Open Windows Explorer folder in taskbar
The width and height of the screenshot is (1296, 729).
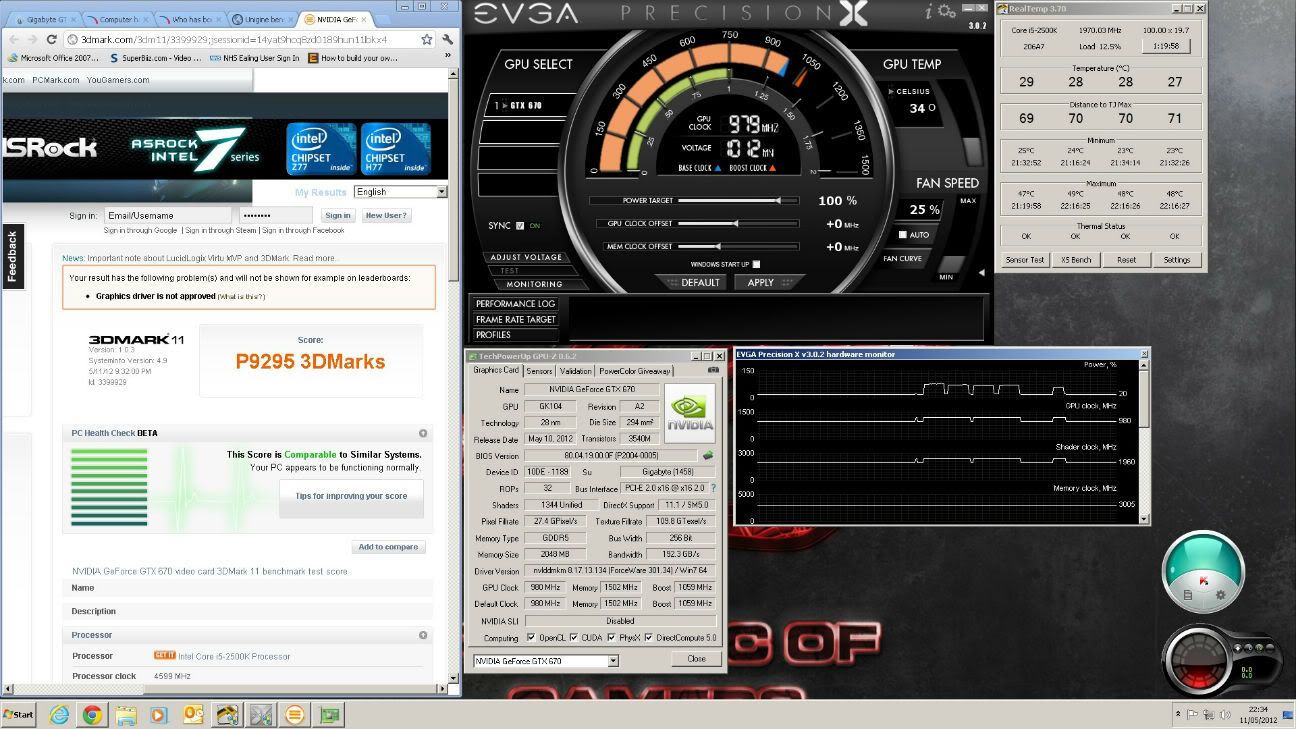(126, 715)
